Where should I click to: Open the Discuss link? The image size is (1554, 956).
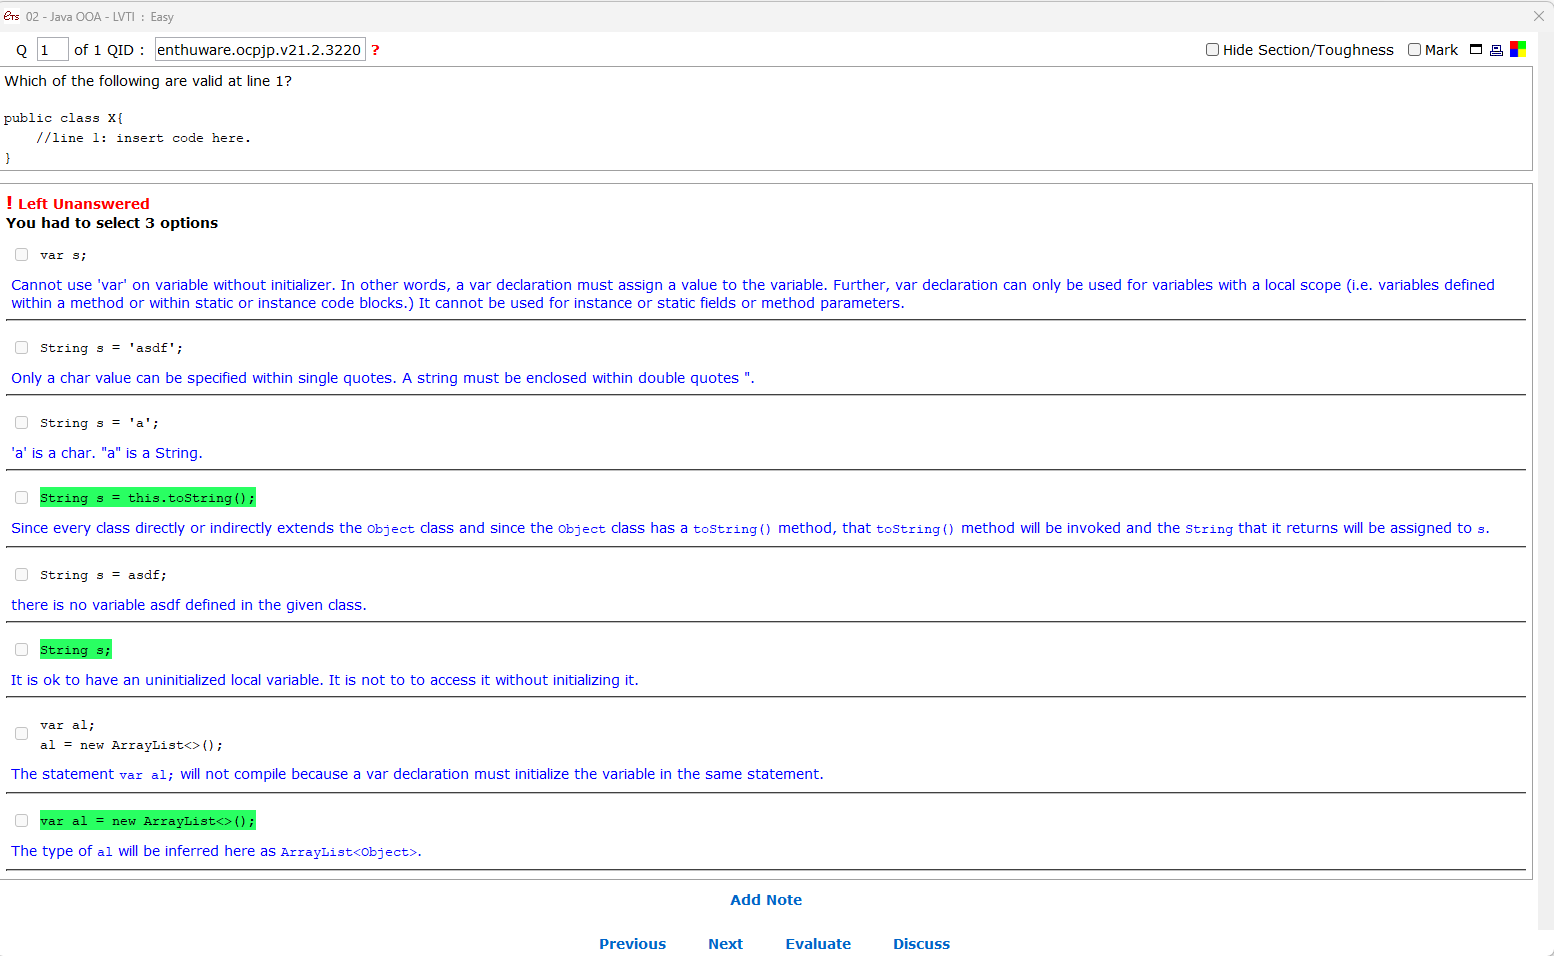tap(921, 944)
